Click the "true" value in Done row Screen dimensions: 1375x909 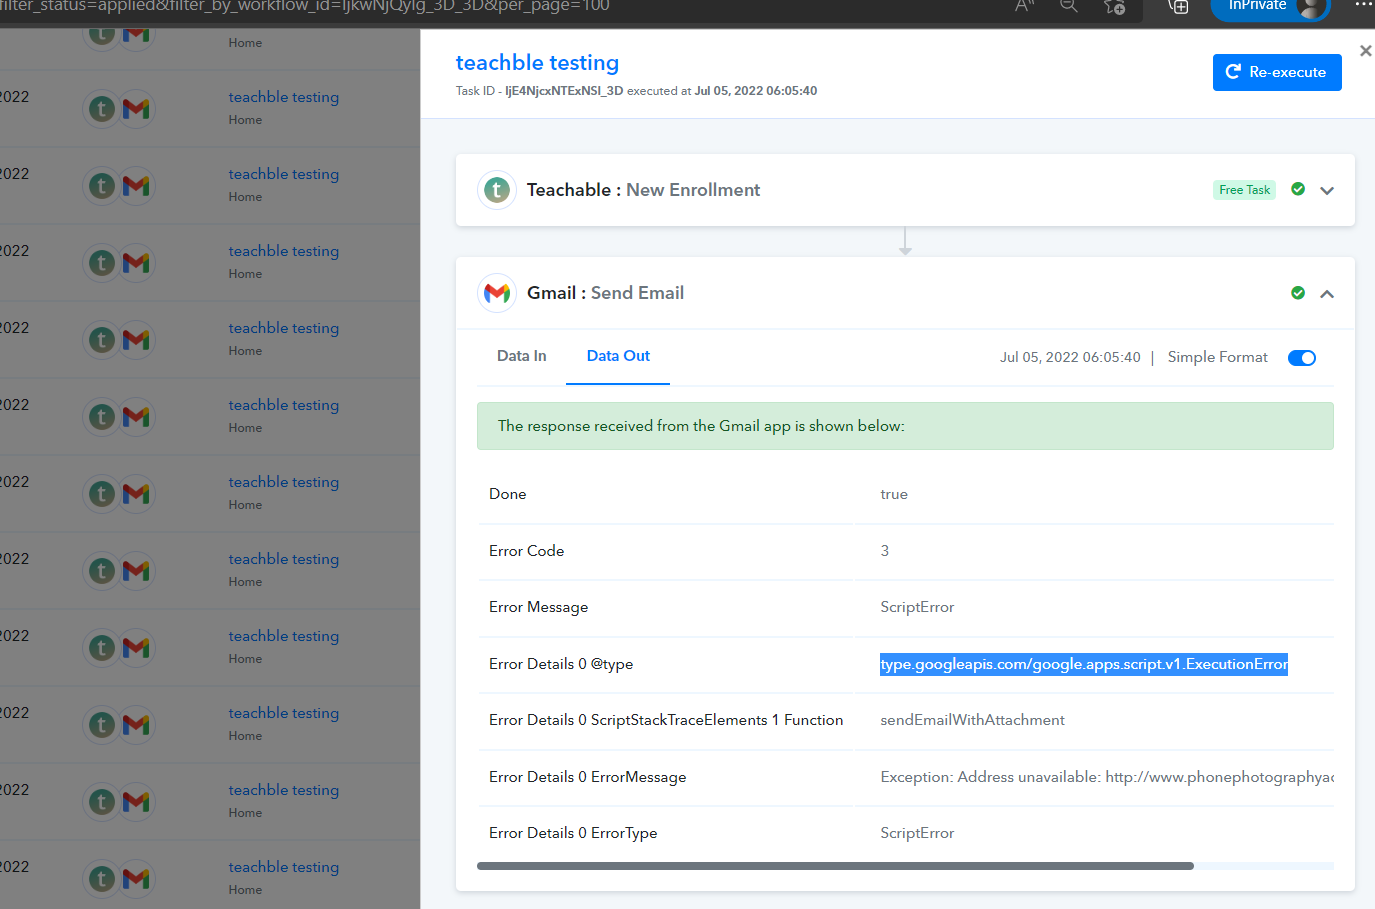point(894,494)
